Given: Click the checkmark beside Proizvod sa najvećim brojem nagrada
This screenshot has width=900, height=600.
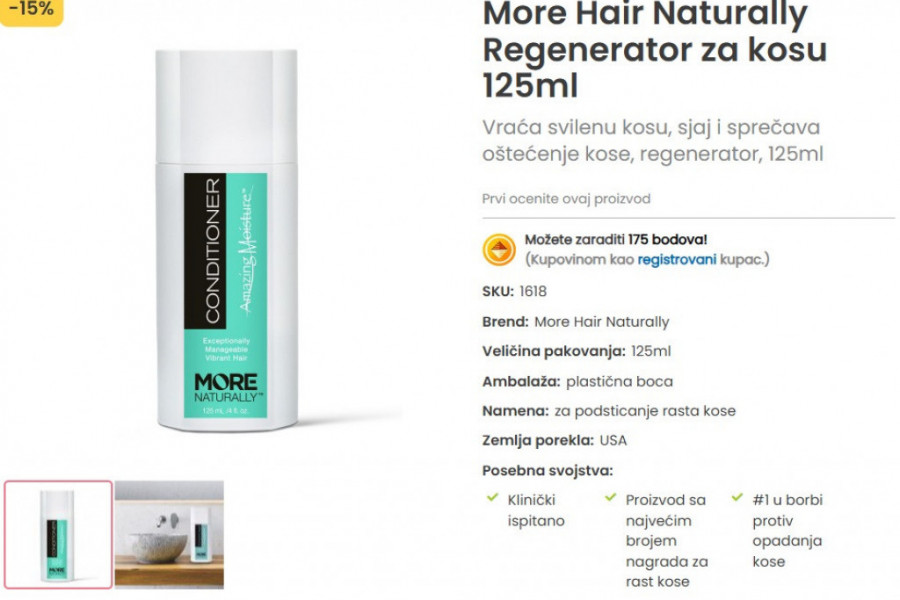Looking at the screenshot, I should point(611,498).
